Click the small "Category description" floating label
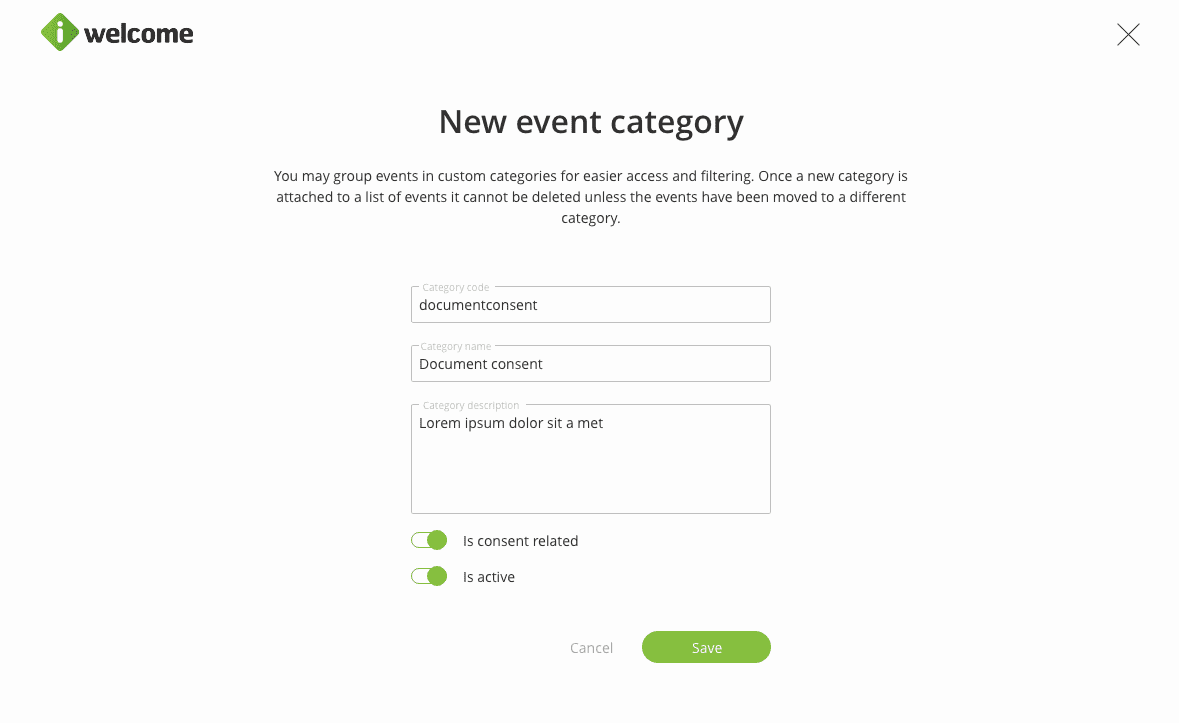This screenshot has width=1179, height=723. pyautogui.click(x=471, y=406)
